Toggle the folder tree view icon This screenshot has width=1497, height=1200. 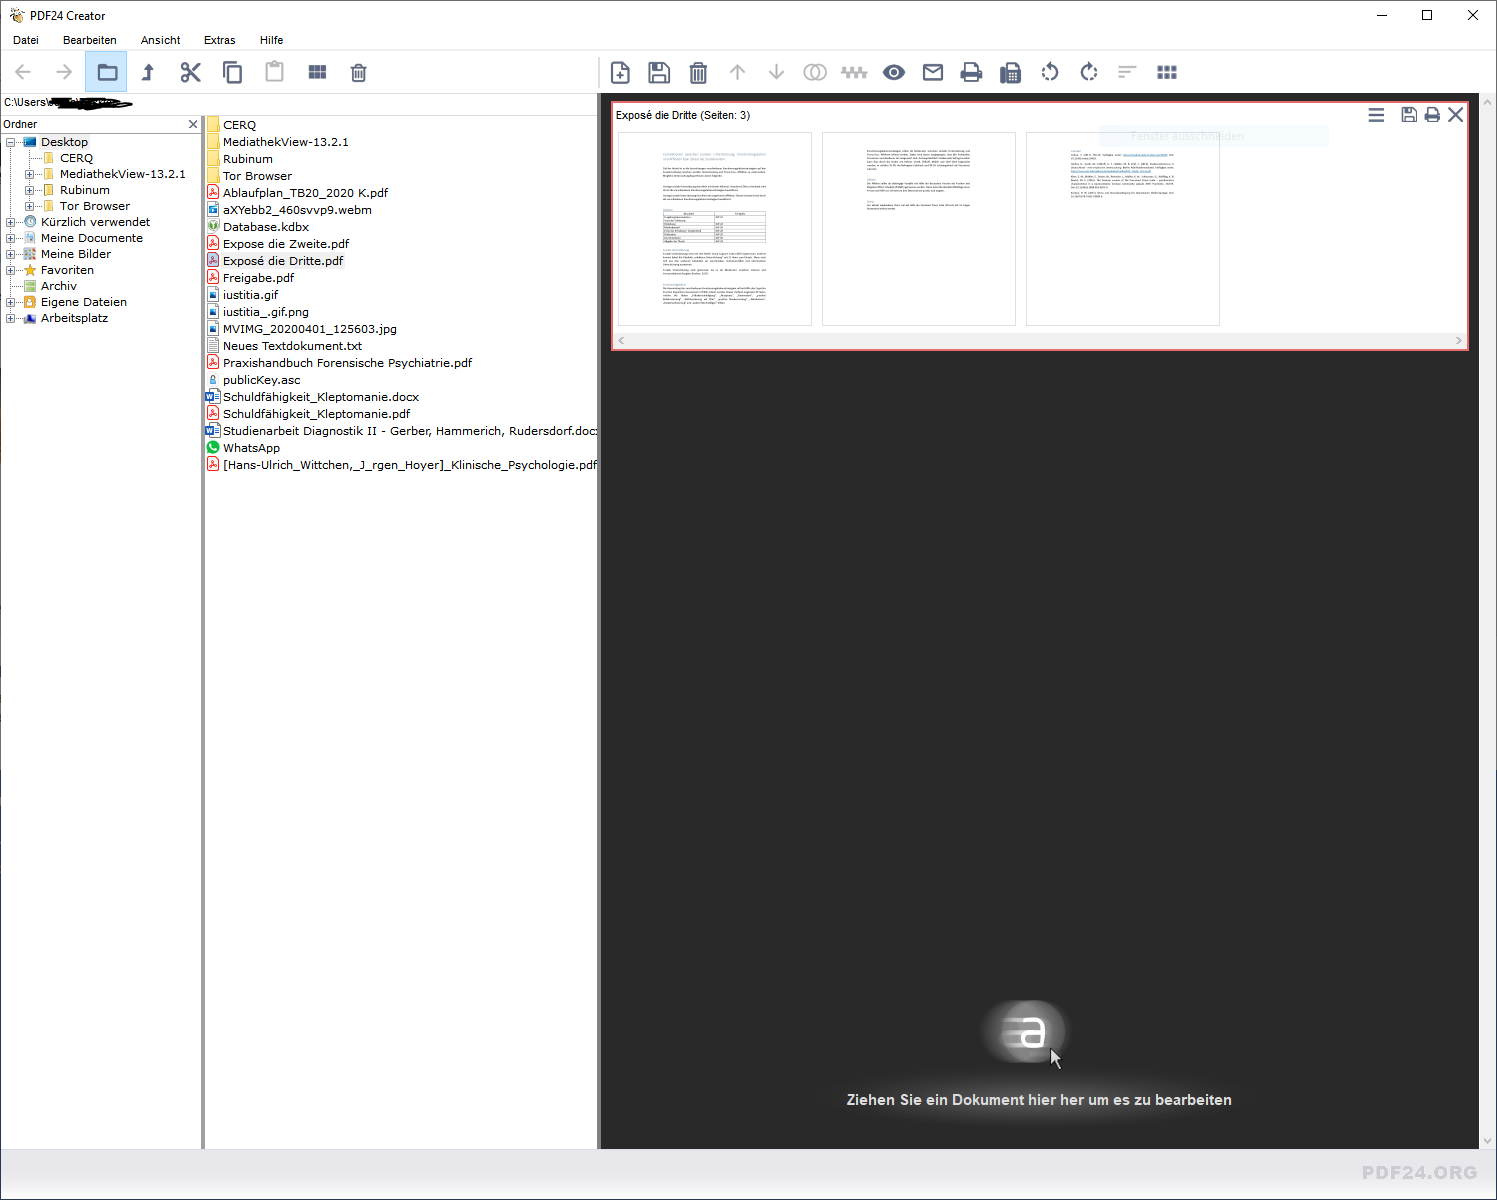(x=107, y=72)
